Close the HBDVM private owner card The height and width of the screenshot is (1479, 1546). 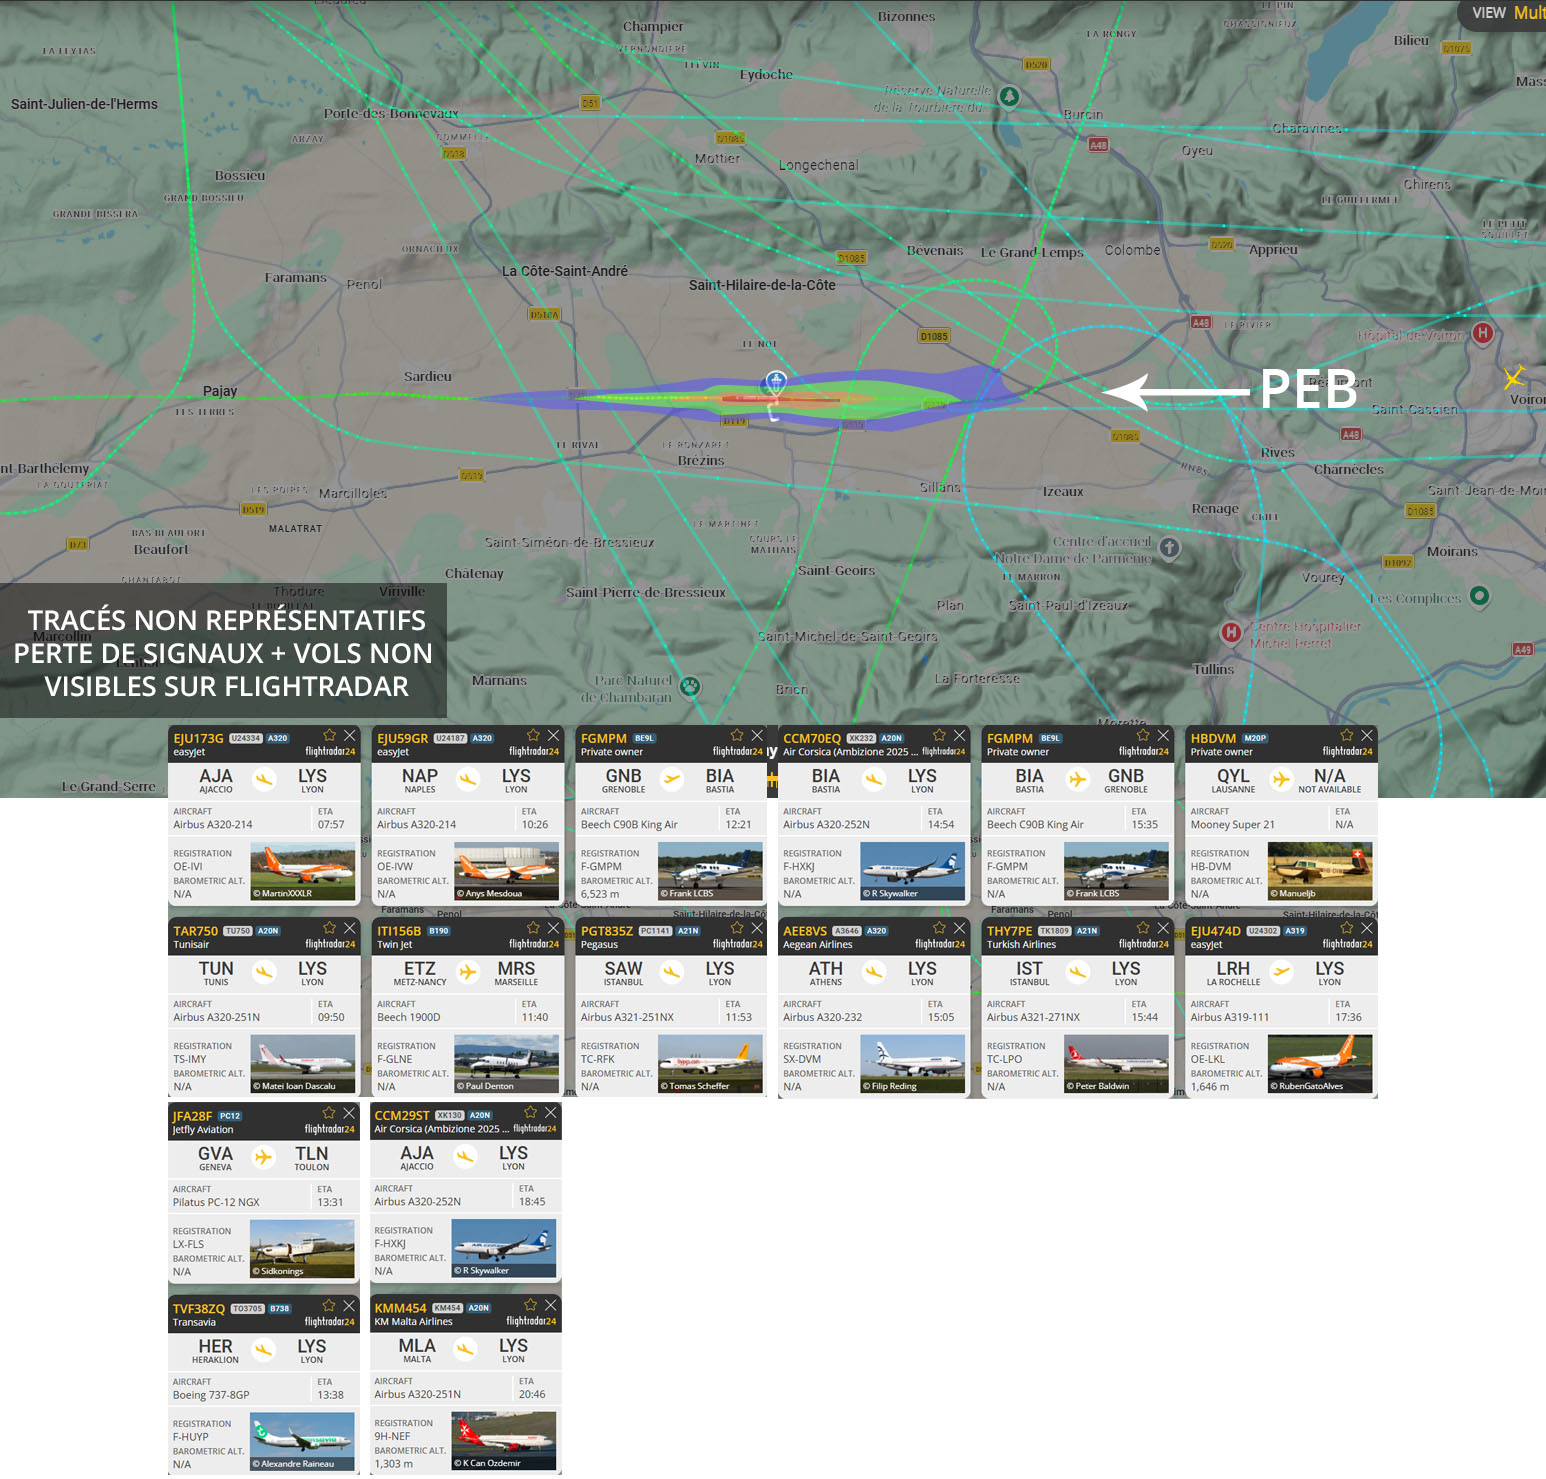(x=1367, y=735)
